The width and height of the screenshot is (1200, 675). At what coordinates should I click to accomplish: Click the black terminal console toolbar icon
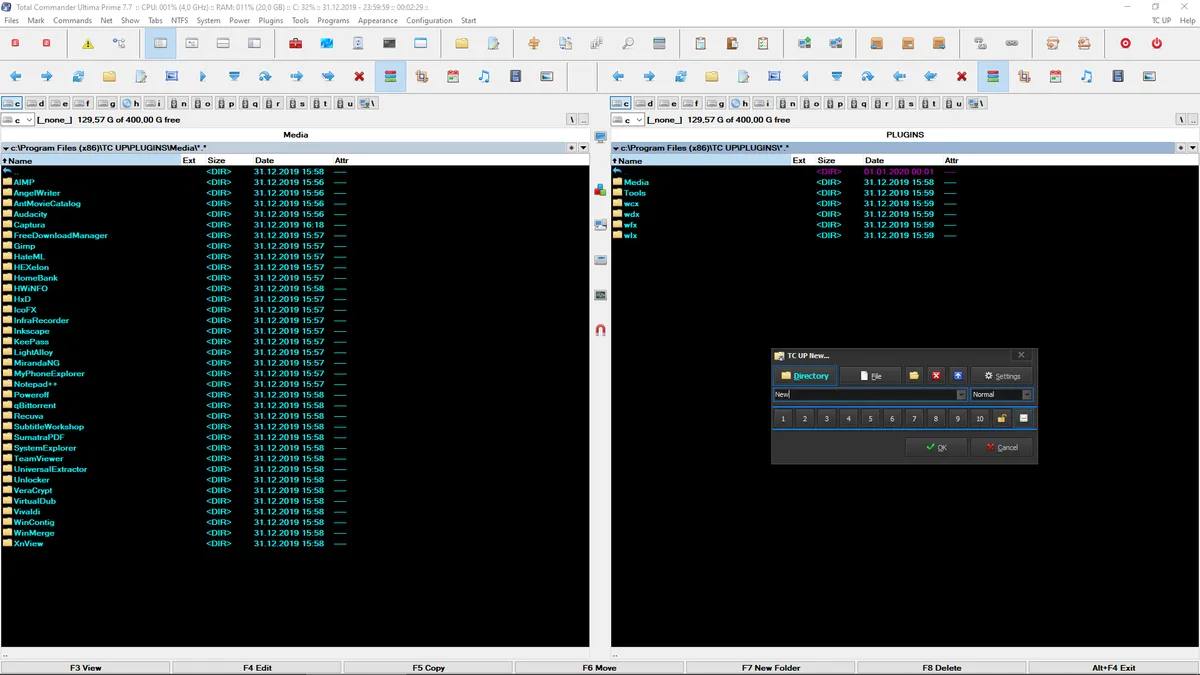(389, 44)
